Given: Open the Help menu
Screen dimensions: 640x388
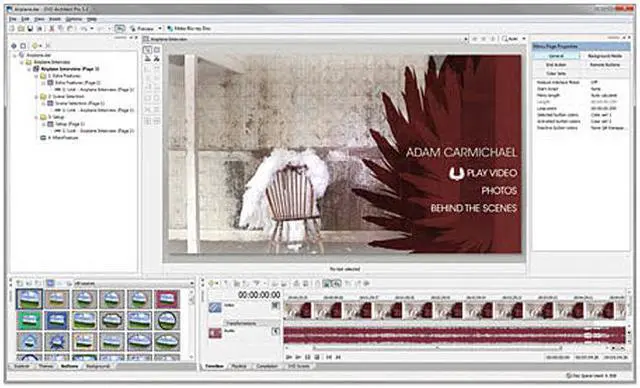Looking at the screenshot, I should [x=92, y=19].
